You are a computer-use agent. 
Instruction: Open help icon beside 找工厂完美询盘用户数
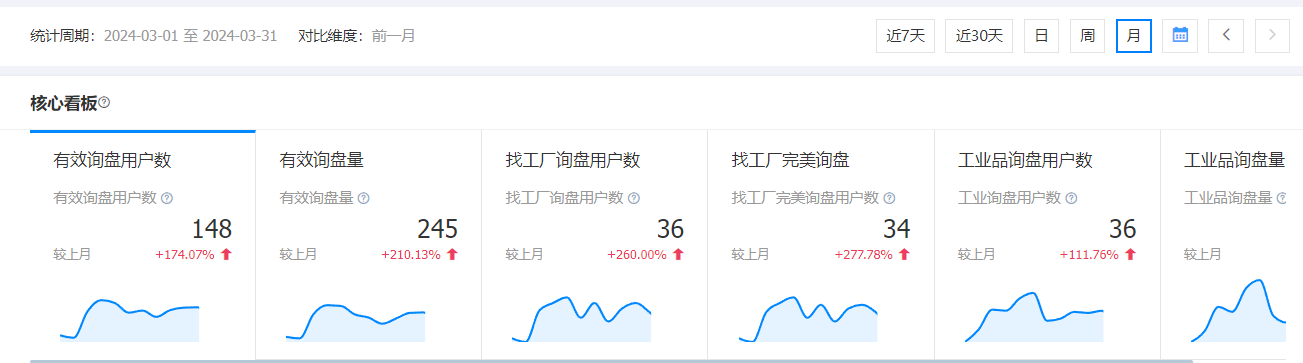pos(889,198)
